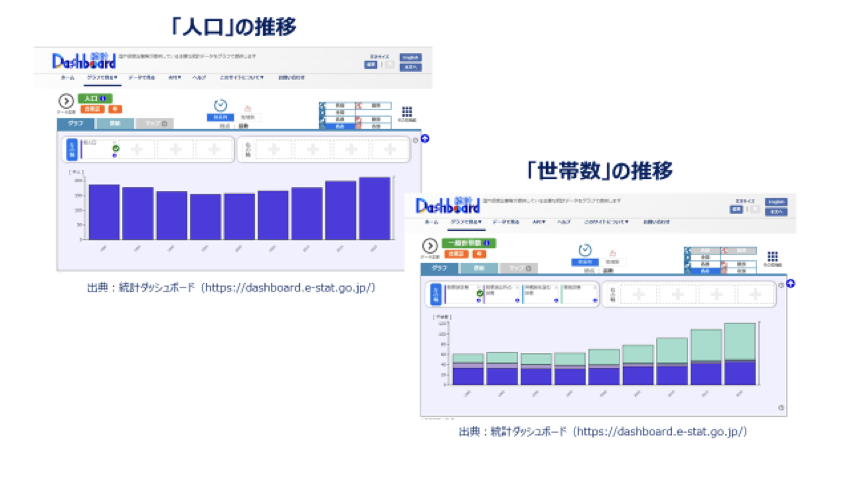Toggle the green checkmark on 人口 series card
The image size is (850, 478).
pyautogui.click(x=116, y=148)
